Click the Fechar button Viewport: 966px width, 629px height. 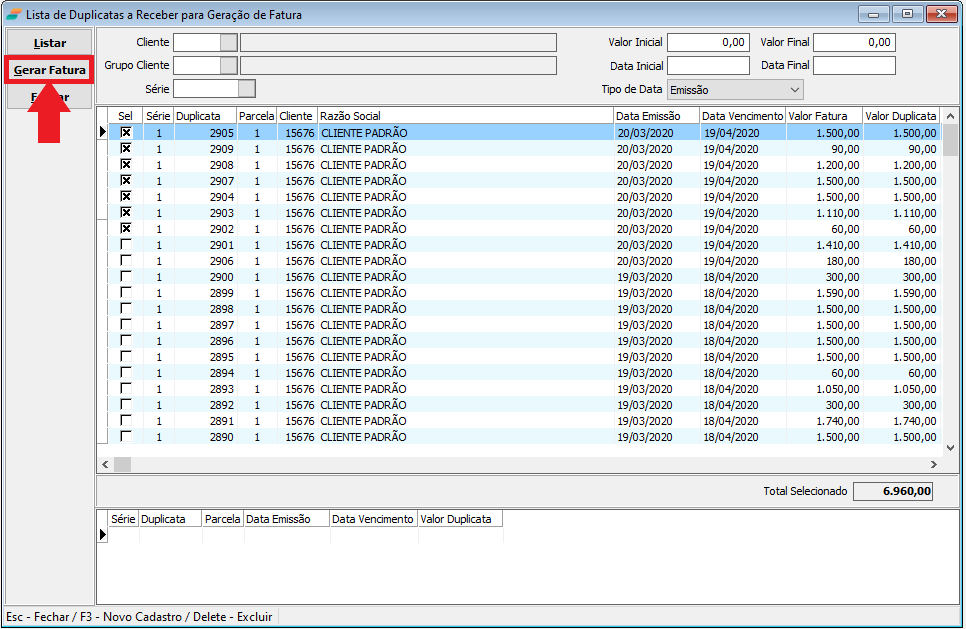(x=48, y=97)
